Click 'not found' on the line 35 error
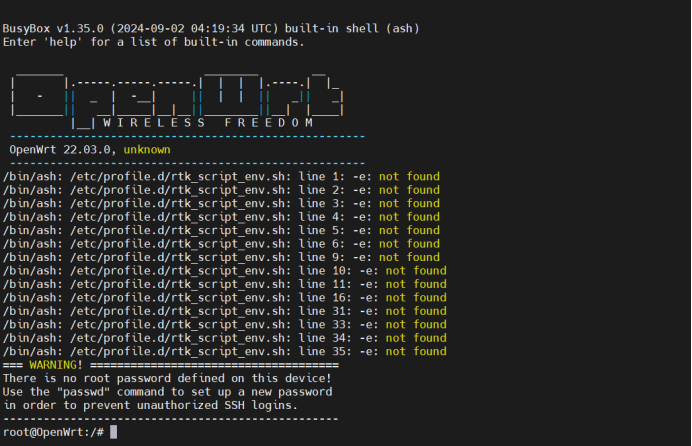The width and height of the screenshot is (692, 446). pyautogui.click(x=416, y=351)
